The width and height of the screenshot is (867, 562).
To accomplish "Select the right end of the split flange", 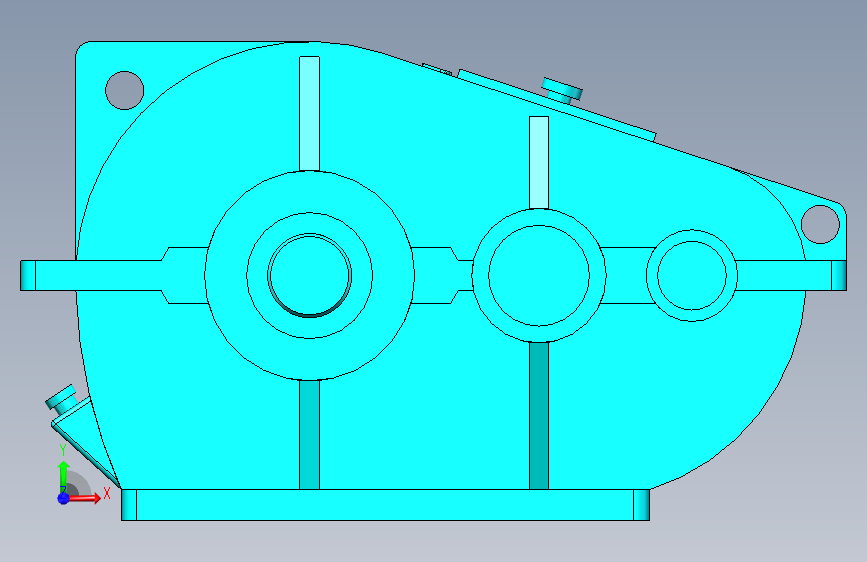I will click(839, 275).
